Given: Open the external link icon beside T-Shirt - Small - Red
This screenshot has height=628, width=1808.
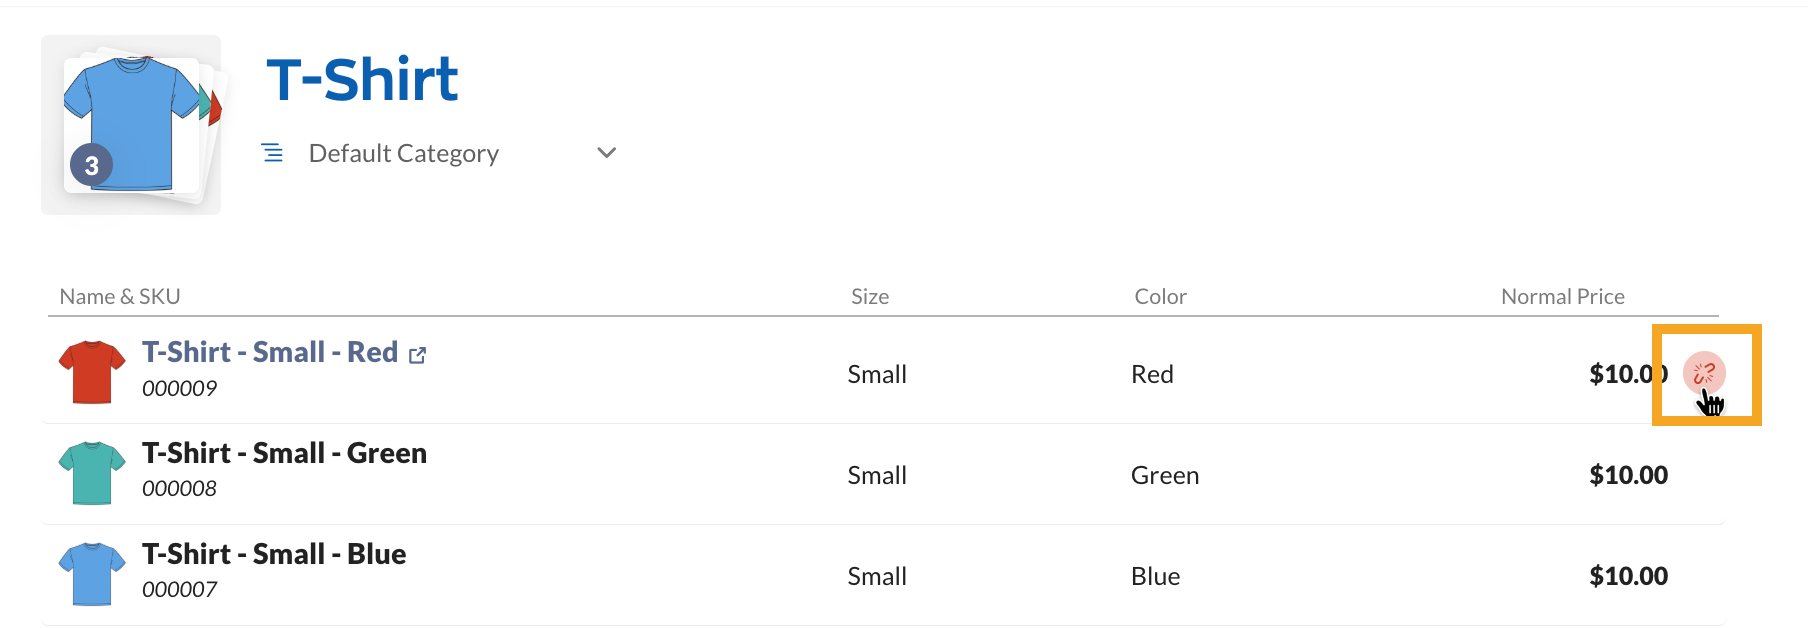Looking at the screenshot, I should coord(418,353).
